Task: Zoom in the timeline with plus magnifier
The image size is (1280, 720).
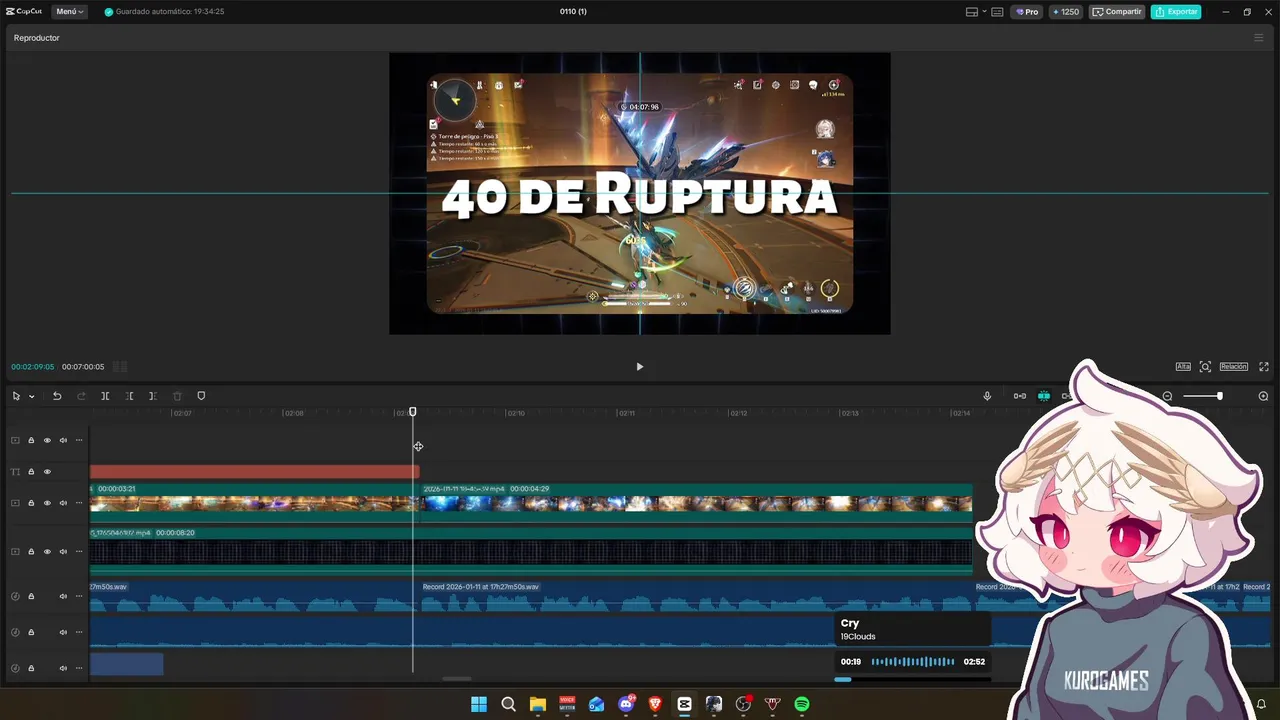Action: (x=1263, y=396)
